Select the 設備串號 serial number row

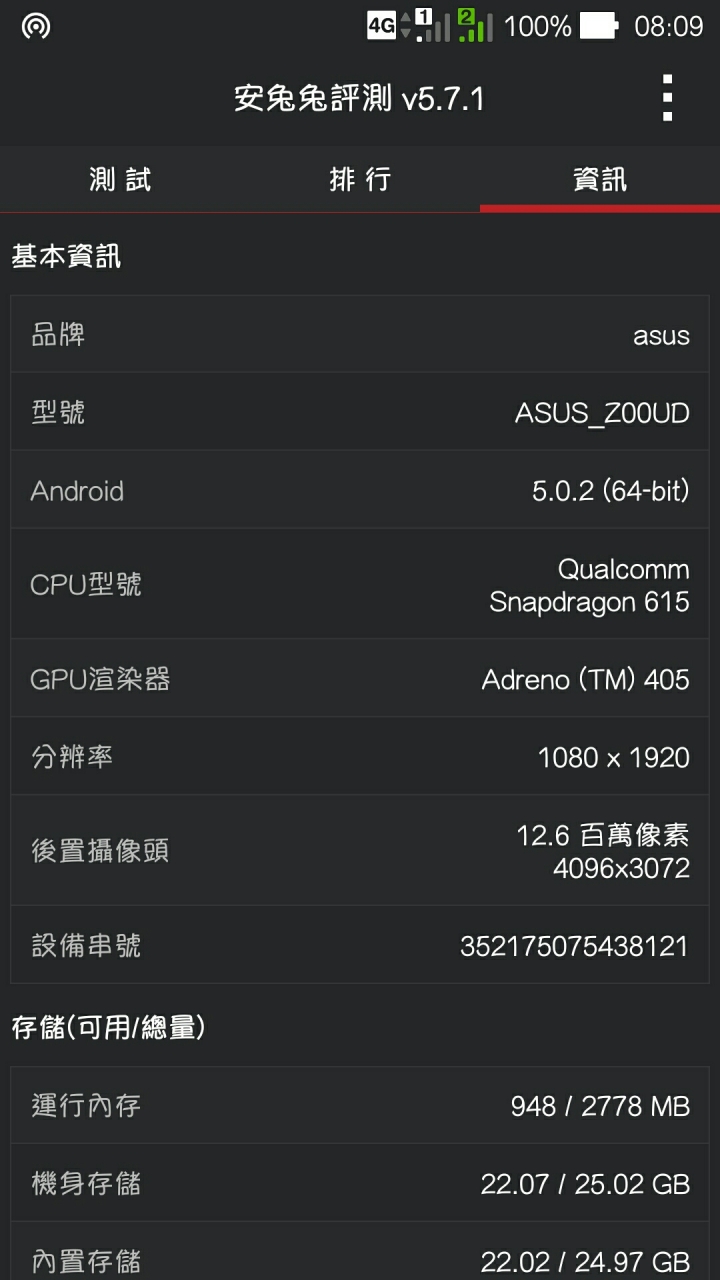tap(360, 945)
